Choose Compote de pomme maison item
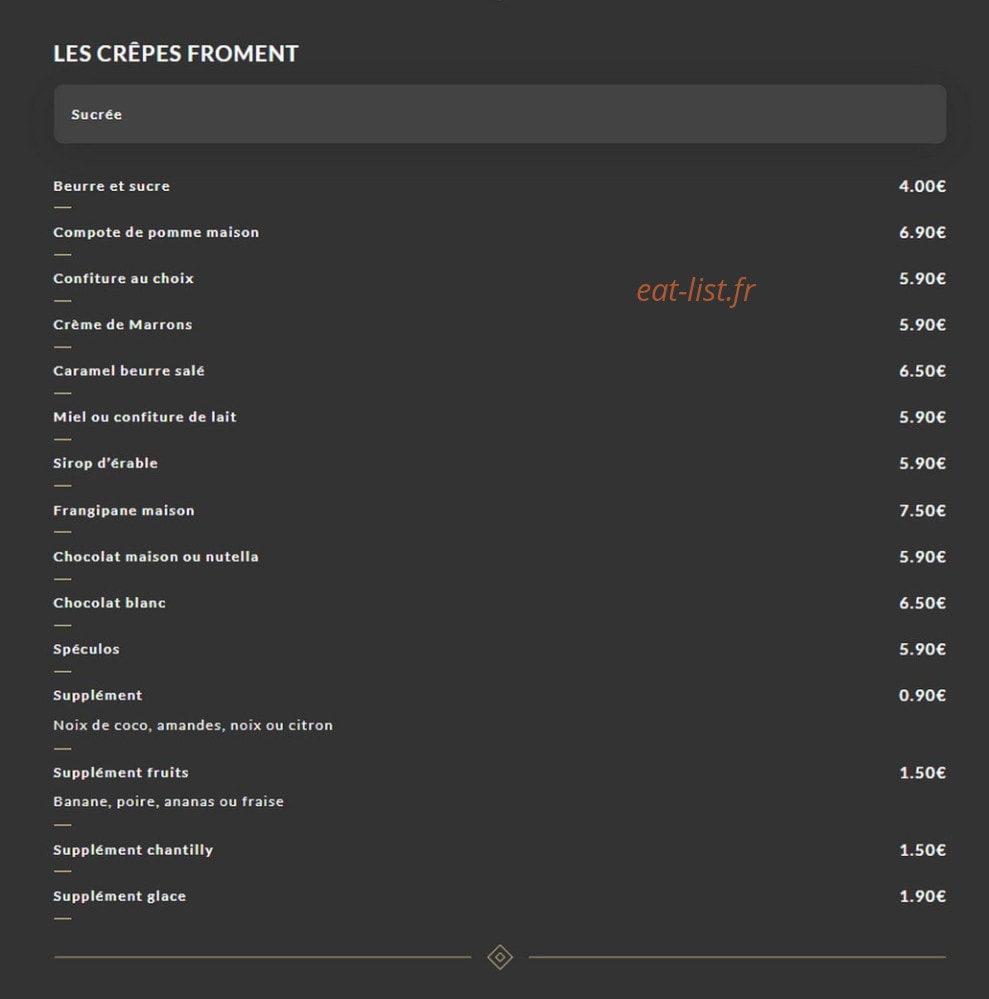 (x=156, y=232)
